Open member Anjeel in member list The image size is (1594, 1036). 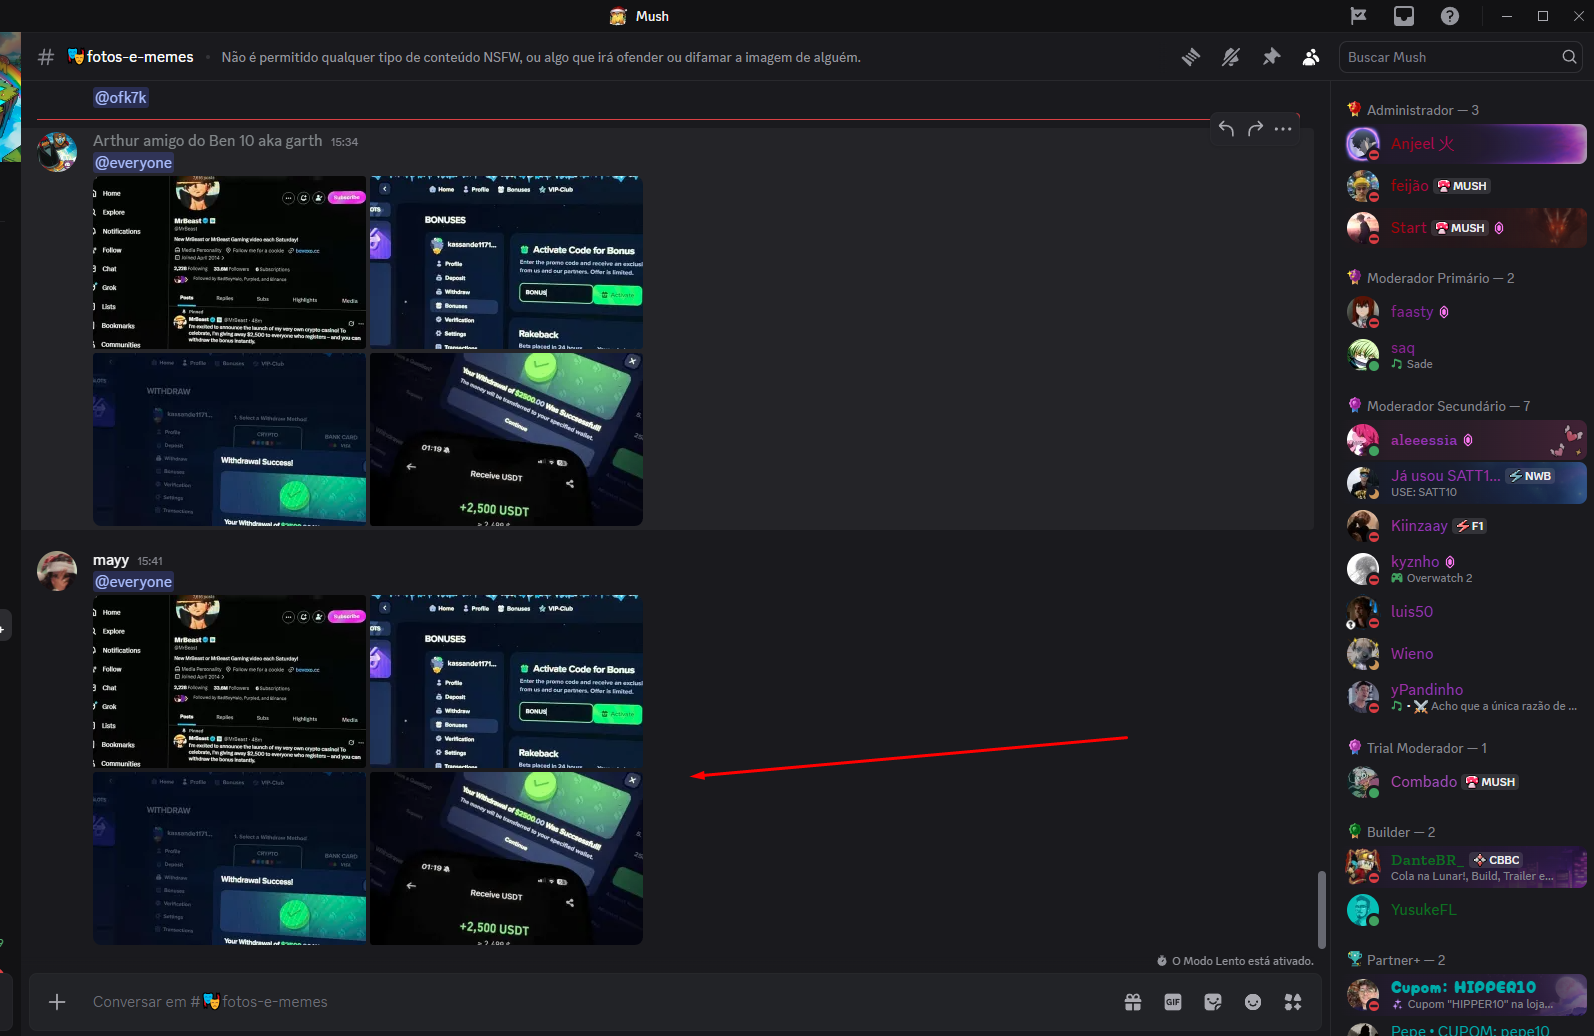point(1465,144)
